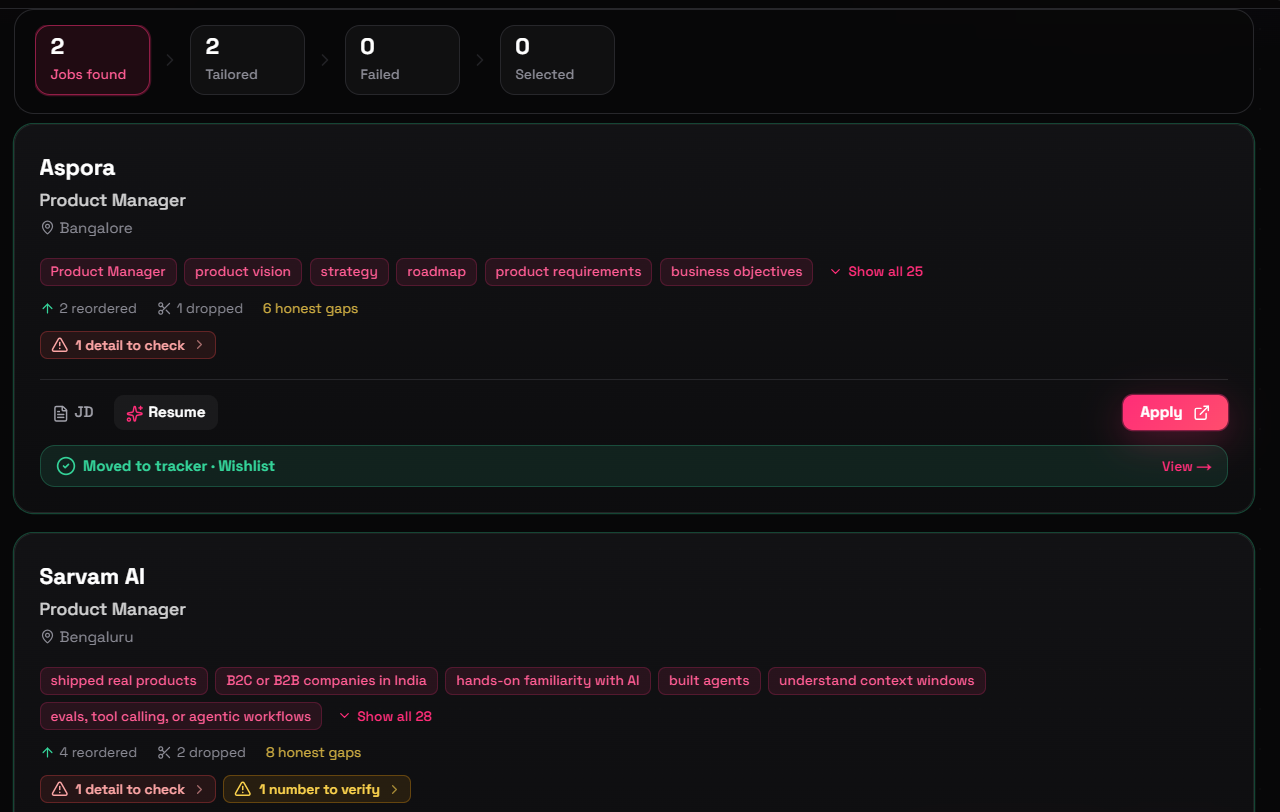Click the built agents tag
The height and width of the screenshot is (812, 1280).
click(x=709, y=680)
